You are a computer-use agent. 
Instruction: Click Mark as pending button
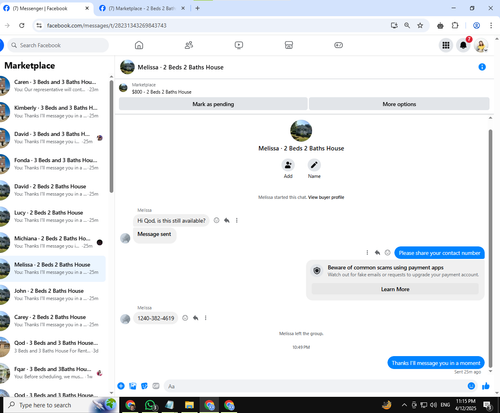click(x=213, y=104)
